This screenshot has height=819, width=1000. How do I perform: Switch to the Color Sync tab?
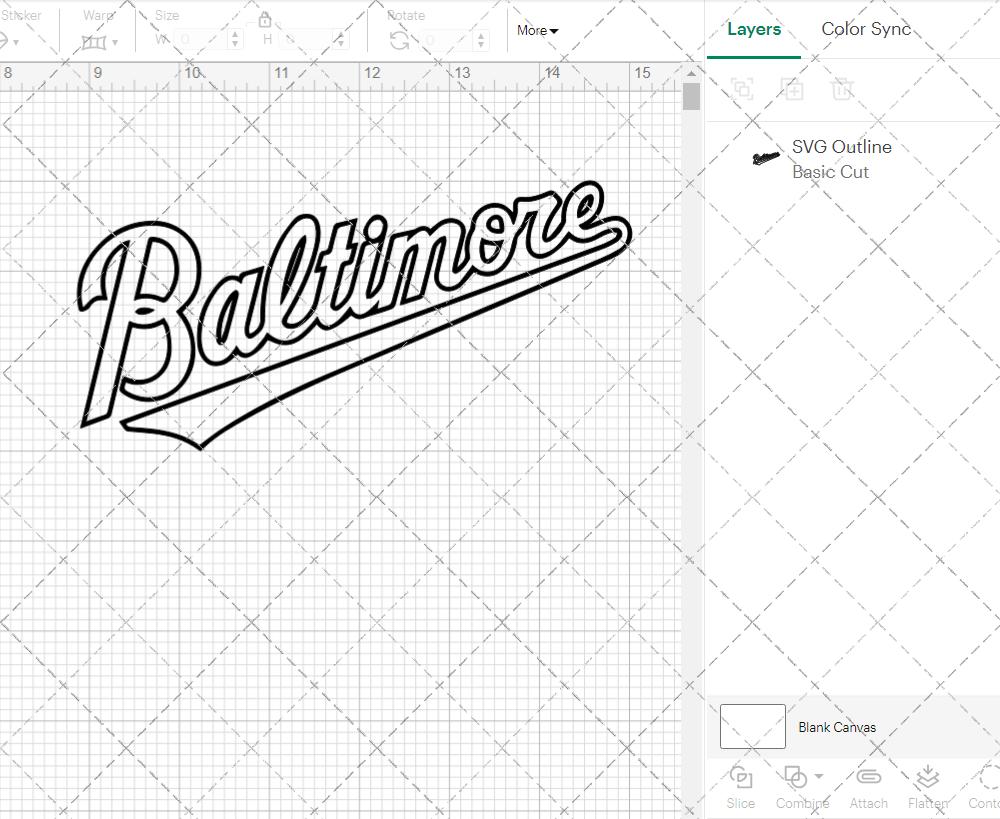coord(866,29)
